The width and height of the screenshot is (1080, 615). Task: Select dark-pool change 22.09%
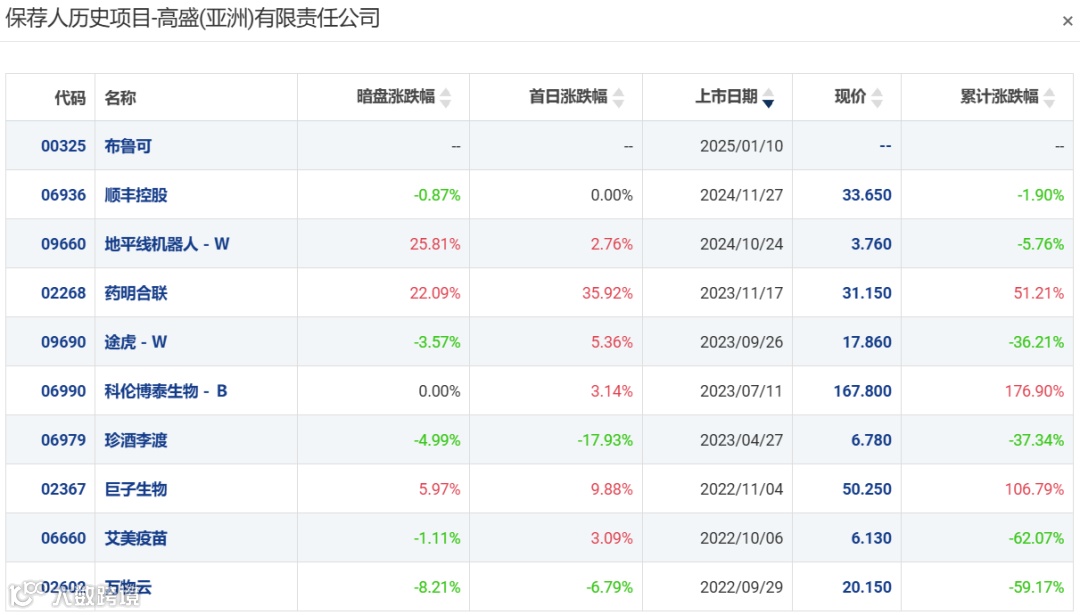coord(435,293)
